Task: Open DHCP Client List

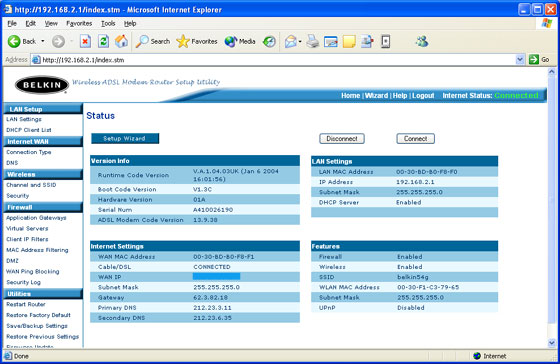Action: 29,130
